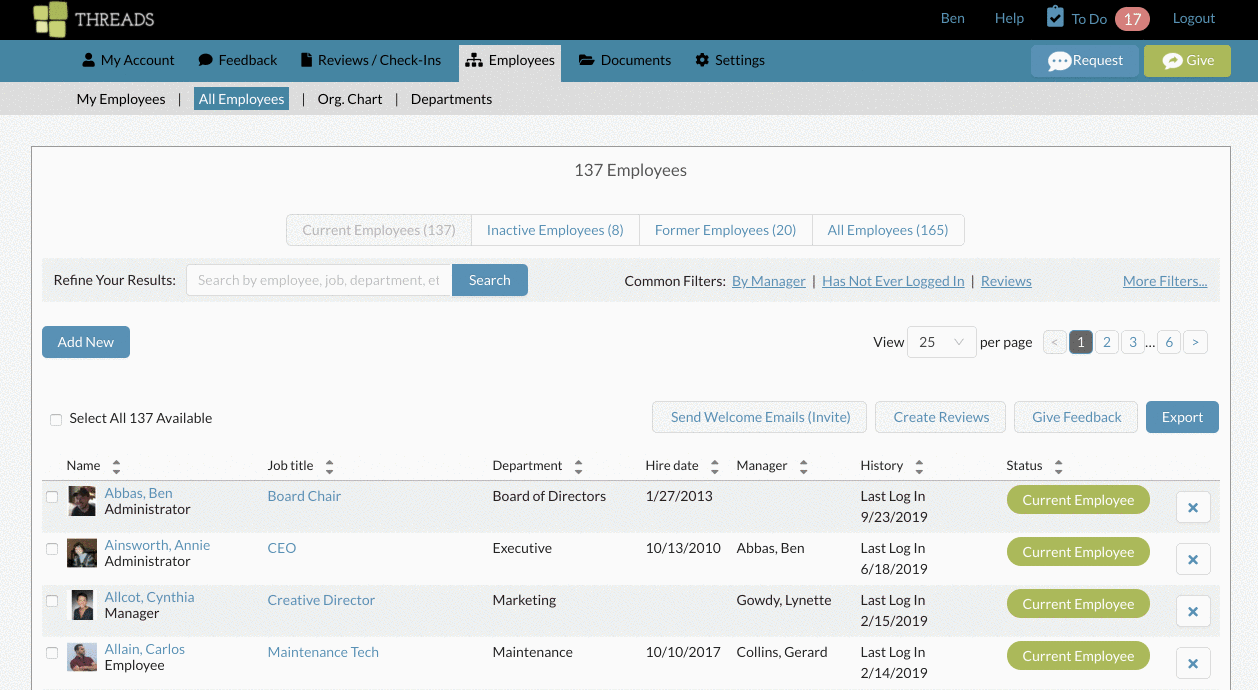Sort by the Hire date column arrows
The width and height of the screenshot is (1258, 690).
pos(714,465)
